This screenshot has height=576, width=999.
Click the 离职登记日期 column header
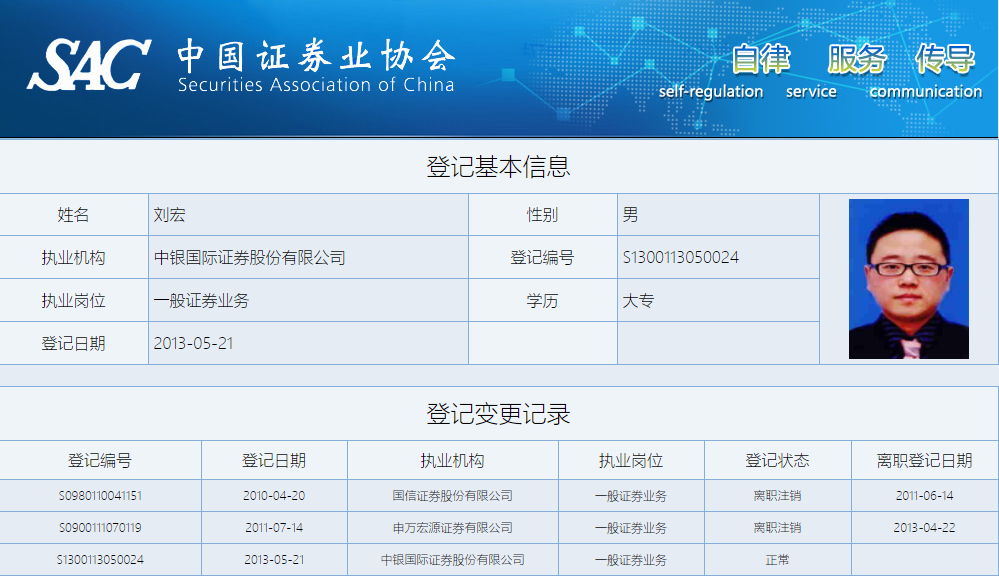[924, 461]
